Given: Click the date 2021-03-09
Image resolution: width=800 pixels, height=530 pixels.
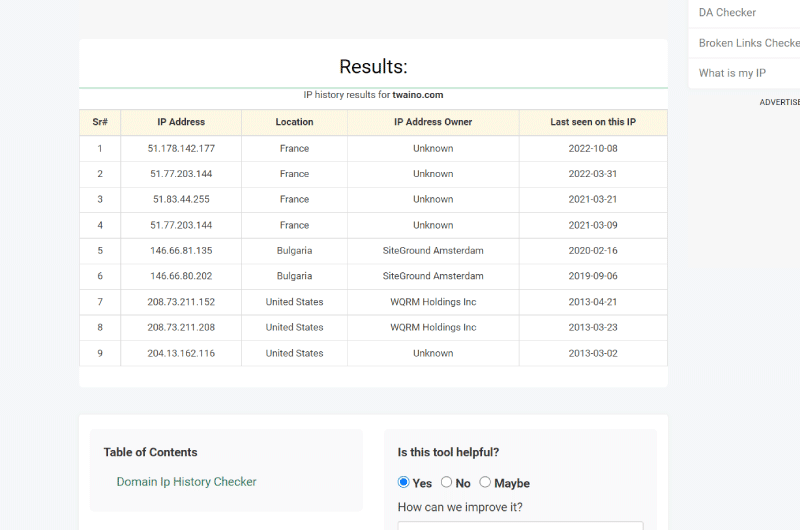Looking at the screenshot, I should coord(593,225).
